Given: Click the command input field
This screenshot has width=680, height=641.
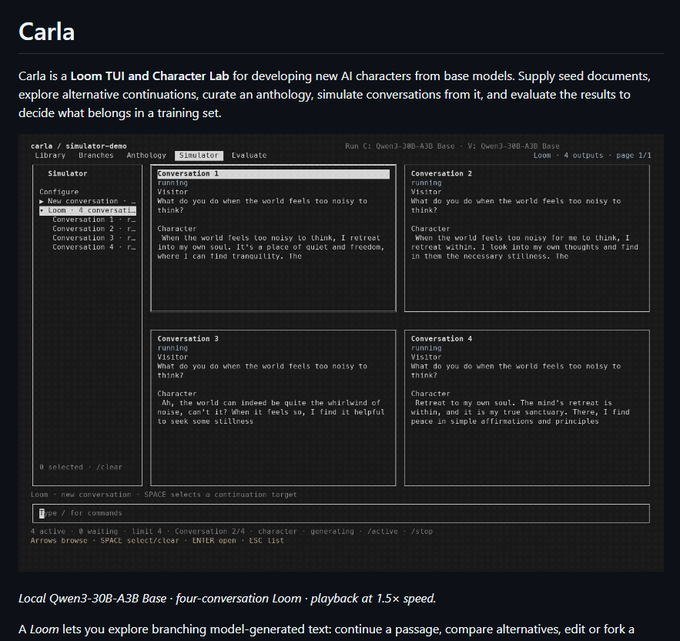Looking at the screenshot, I should (341, 513).
